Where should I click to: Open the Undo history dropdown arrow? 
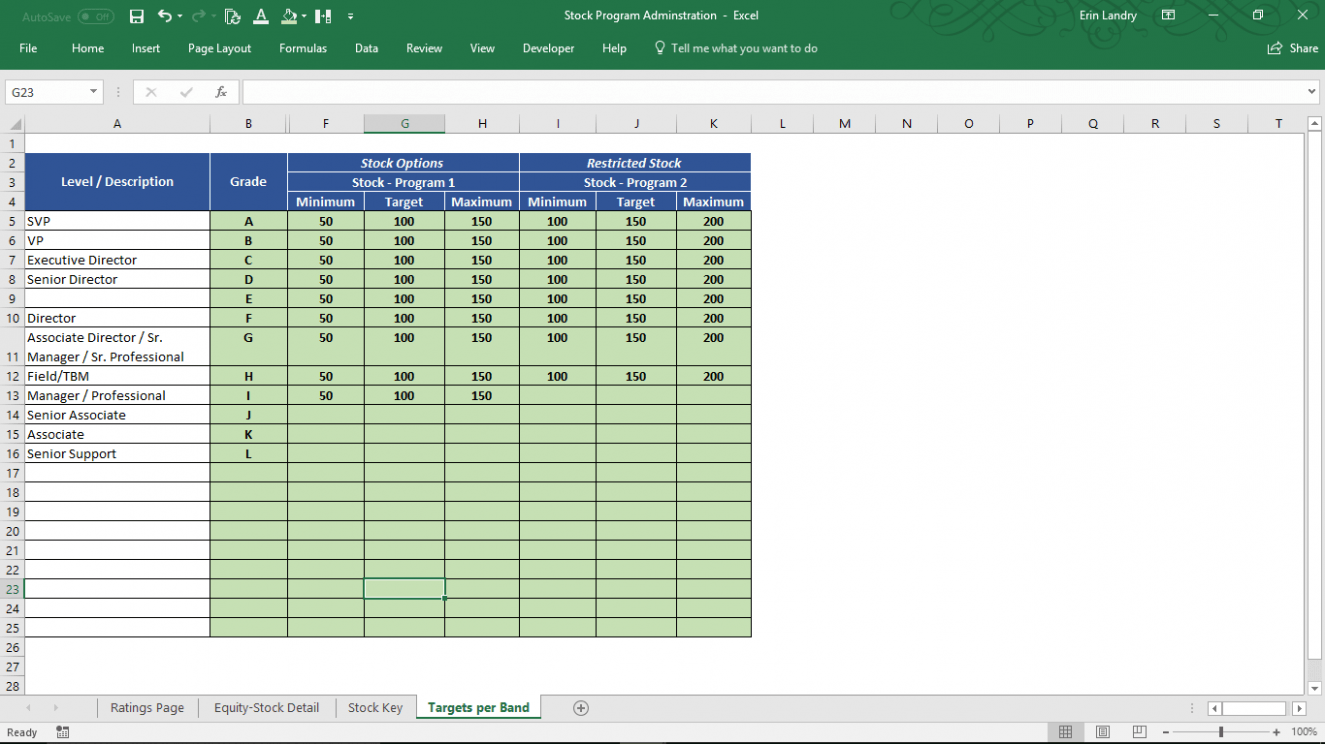180,17
